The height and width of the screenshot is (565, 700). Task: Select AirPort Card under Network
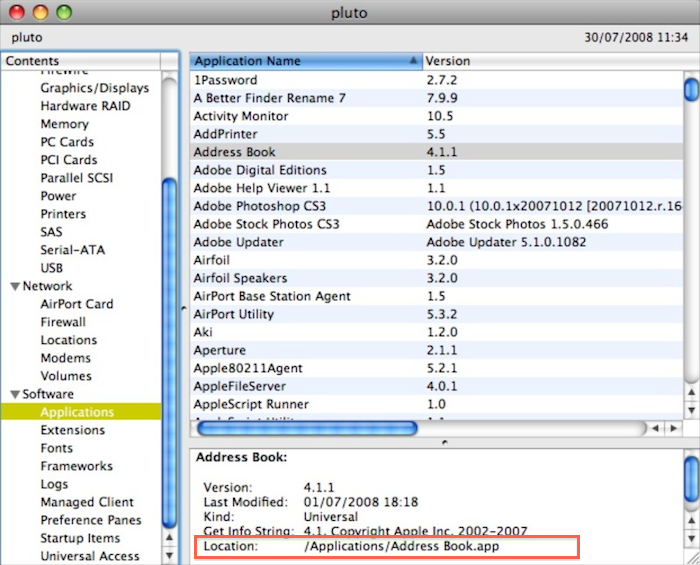77,304
